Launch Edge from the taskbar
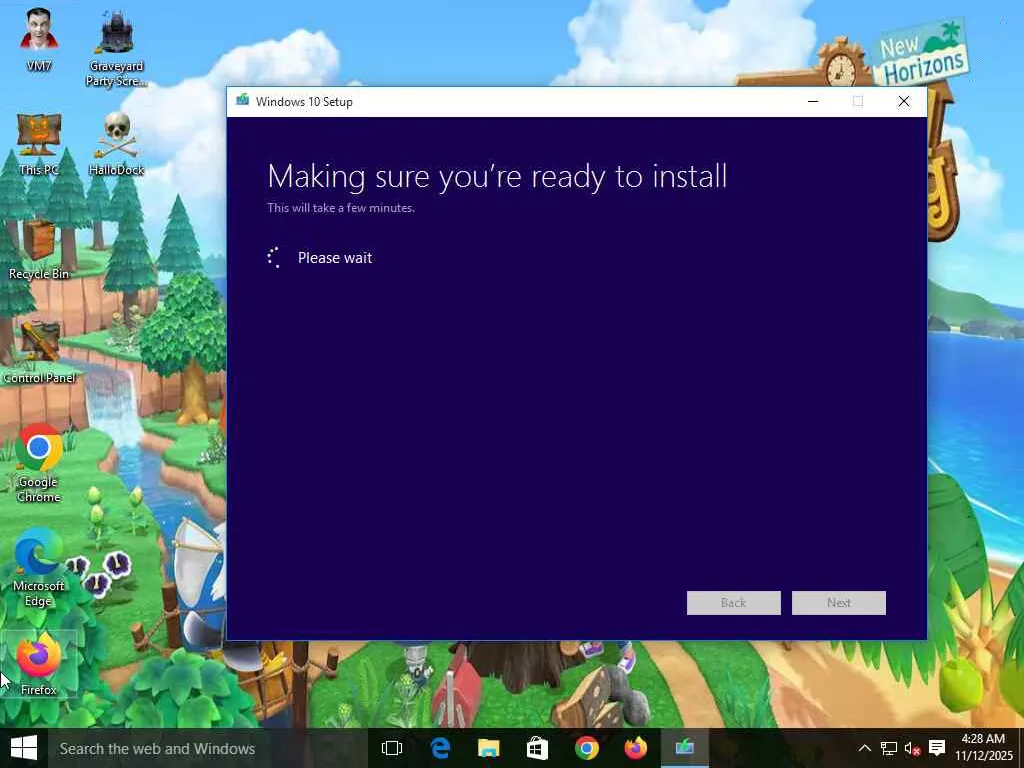The image size is (1024, 768). 440,748
